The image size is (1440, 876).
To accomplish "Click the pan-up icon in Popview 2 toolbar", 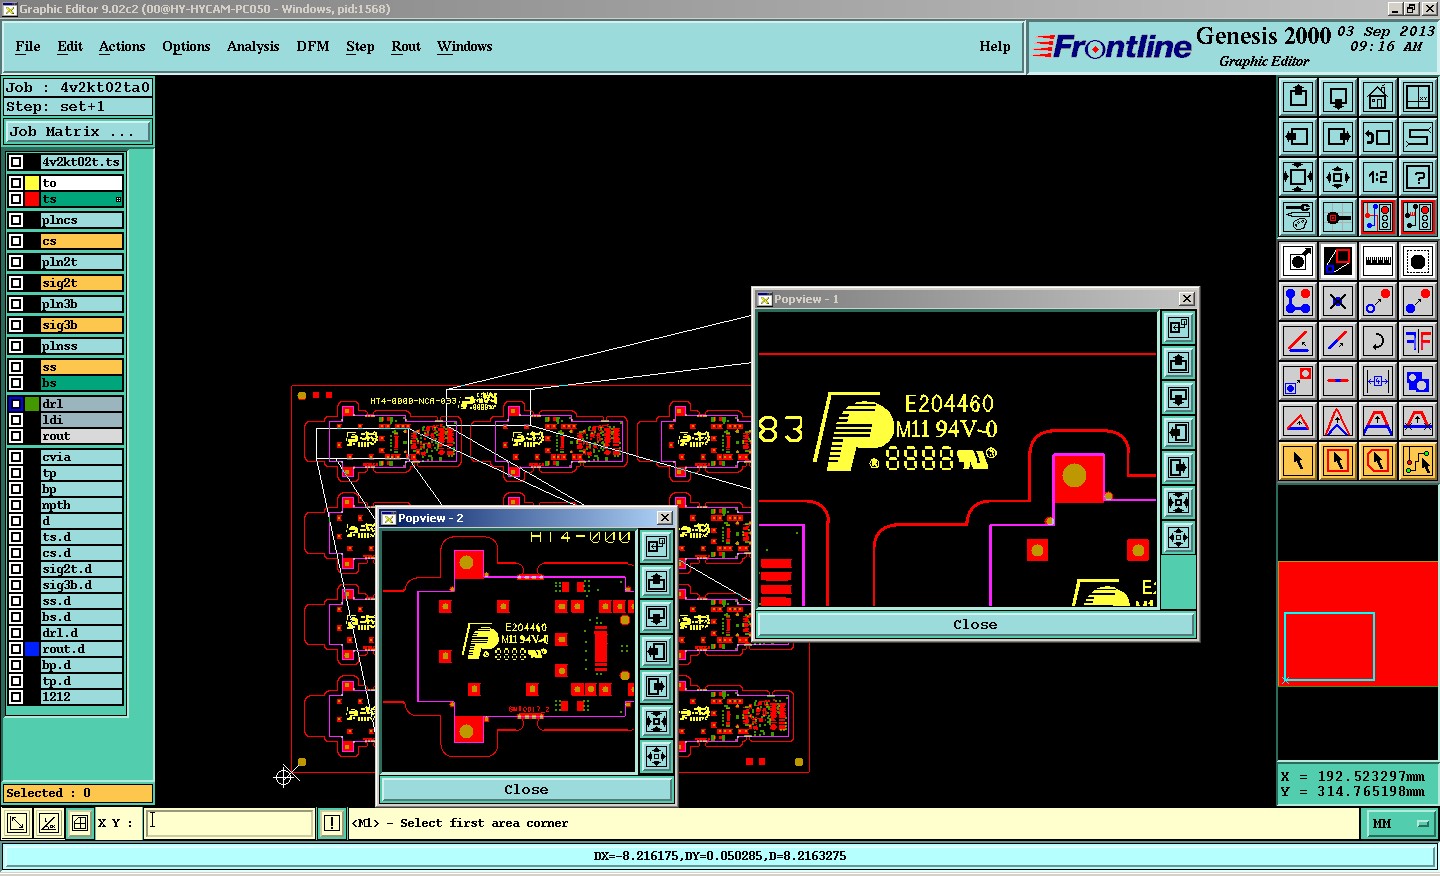I will (x=657, y=581).
